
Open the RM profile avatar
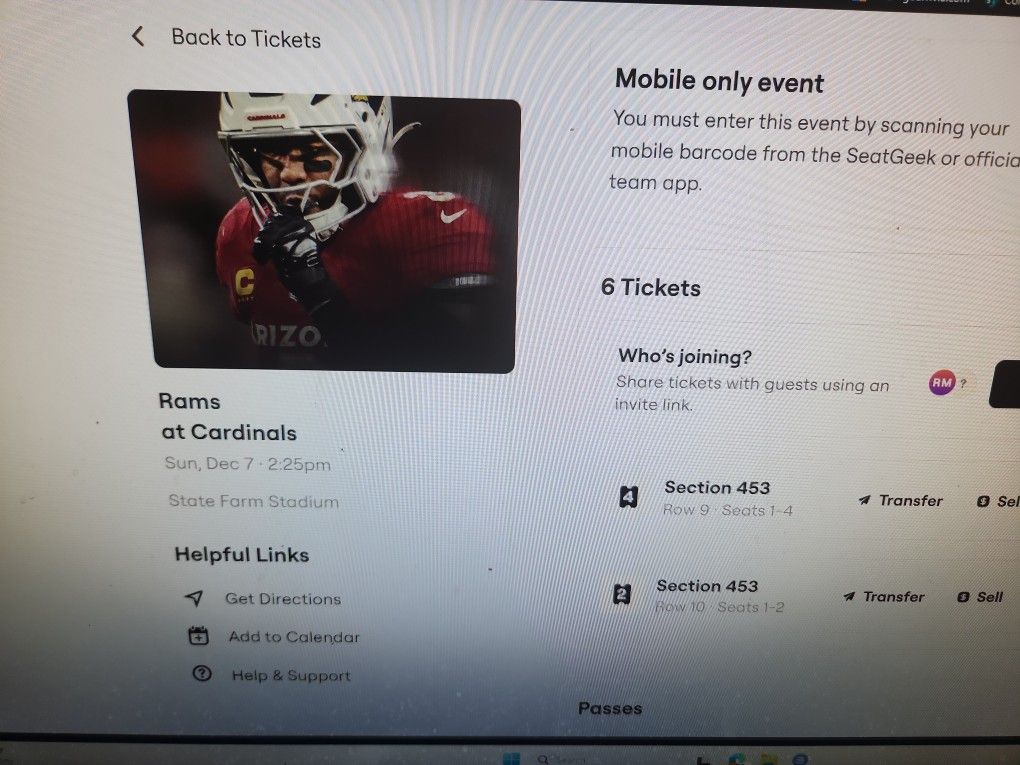click(941, 384)
